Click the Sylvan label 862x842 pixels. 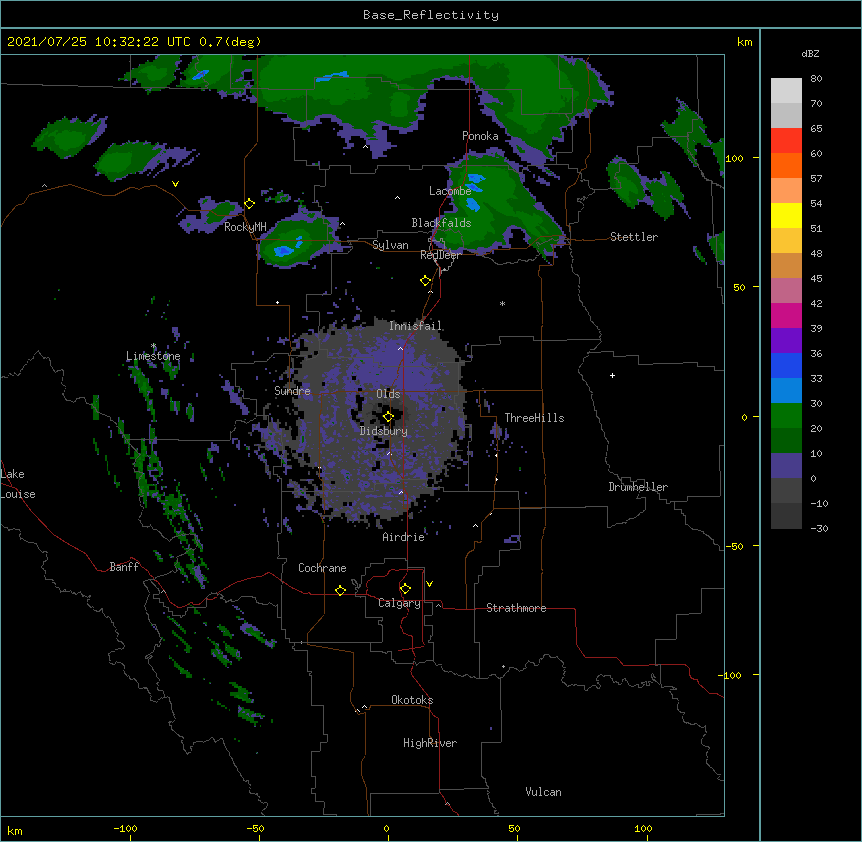pos(390,245)
